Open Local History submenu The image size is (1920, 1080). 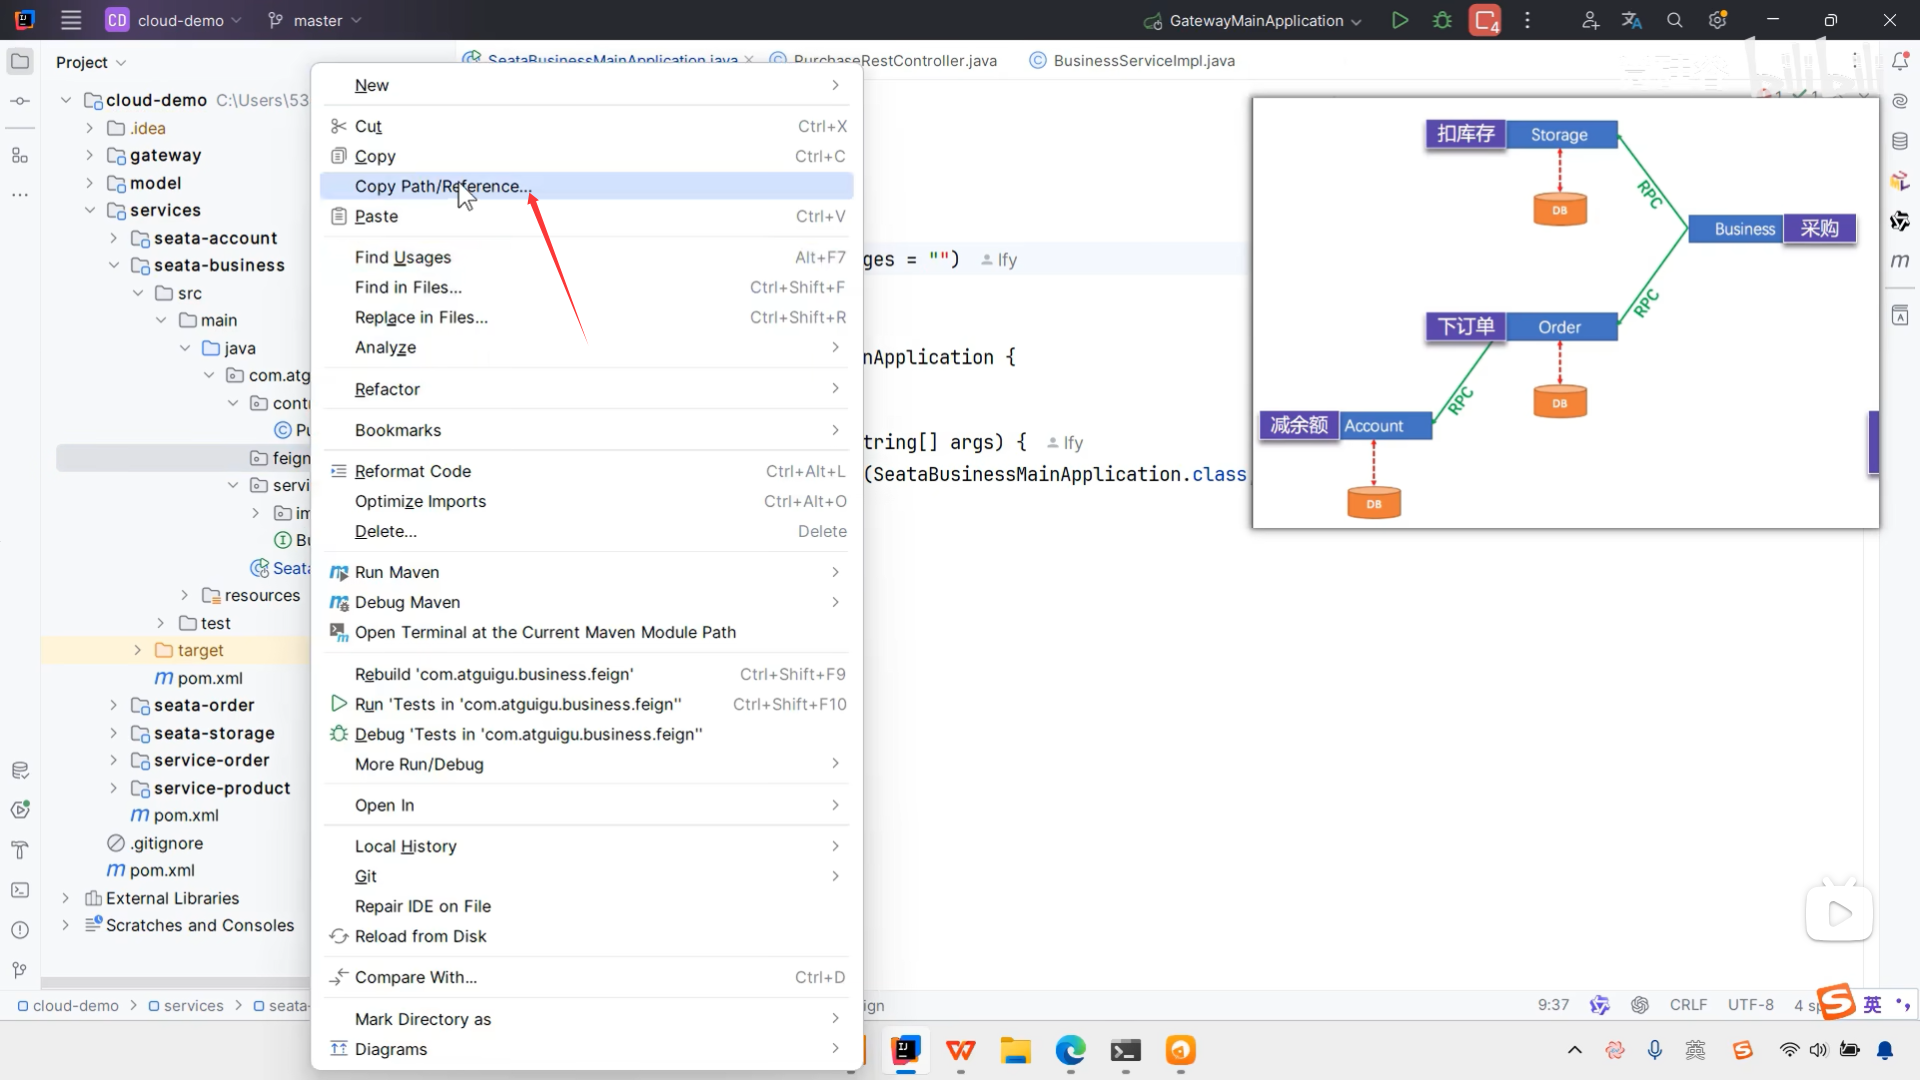coord(405,846)
